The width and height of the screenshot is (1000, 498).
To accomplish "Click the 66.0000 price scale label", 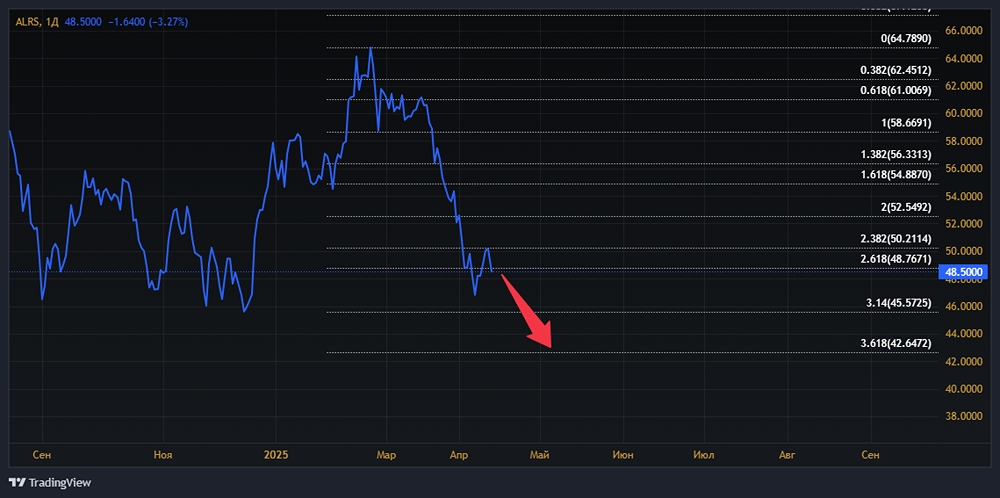I will pos(962,31).
